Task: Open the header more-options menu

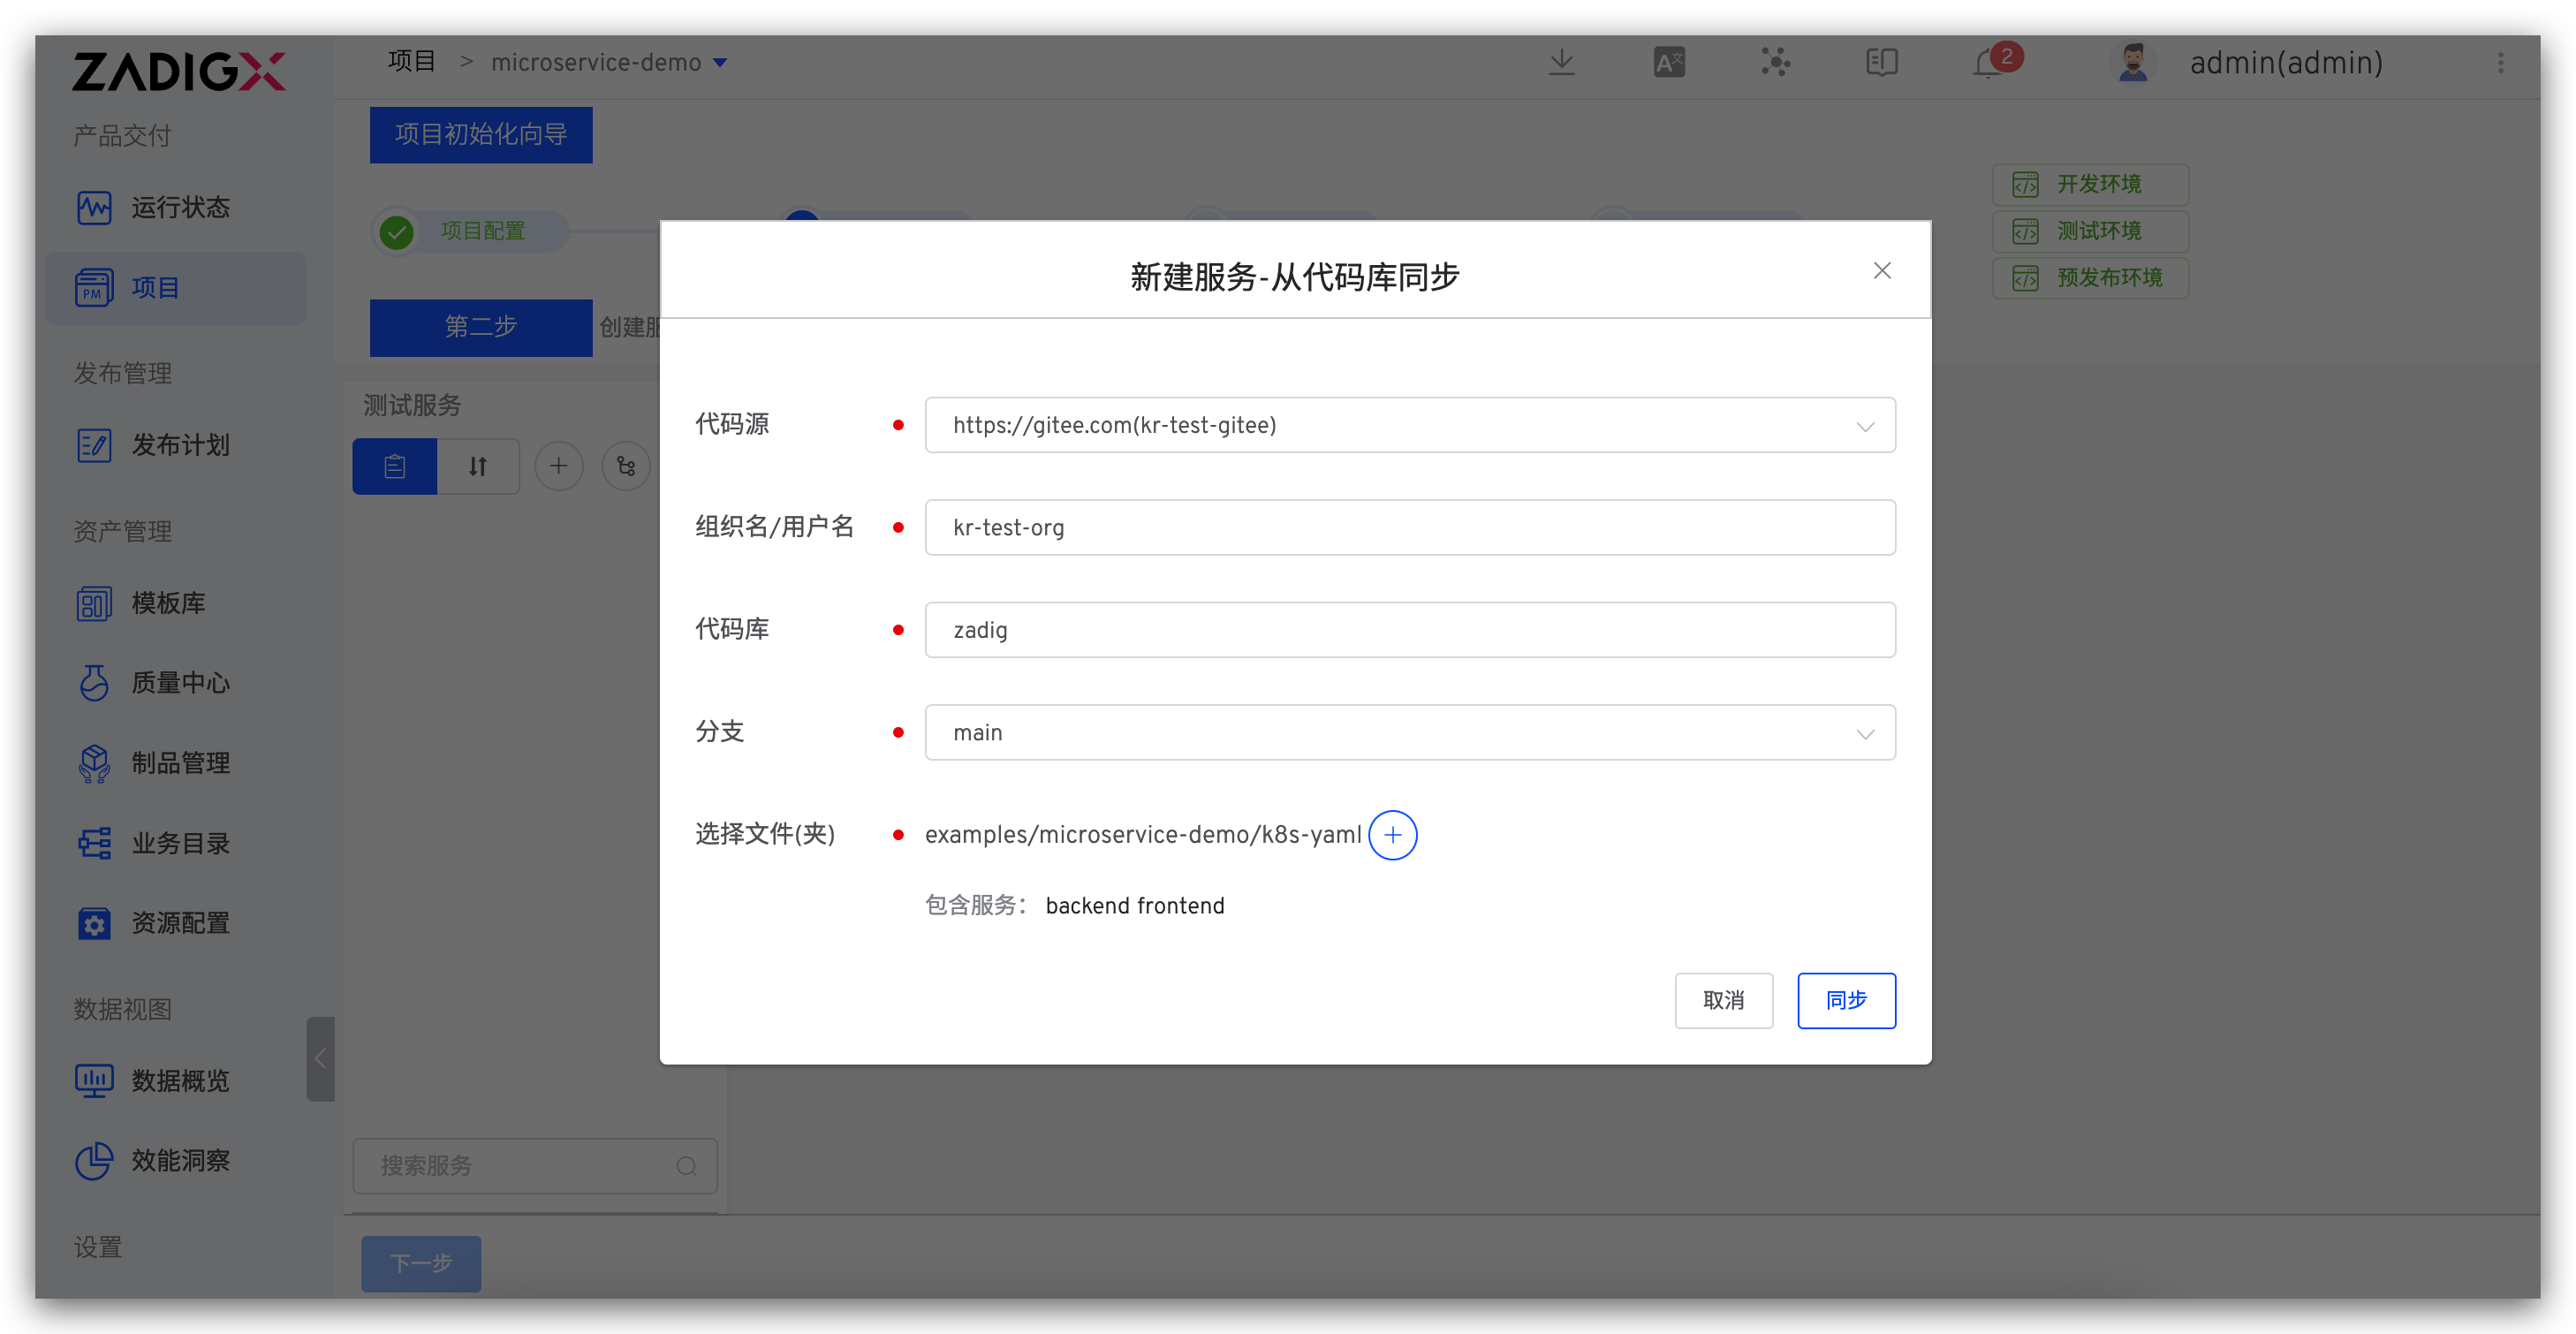Action: (x=2501, y=62)
